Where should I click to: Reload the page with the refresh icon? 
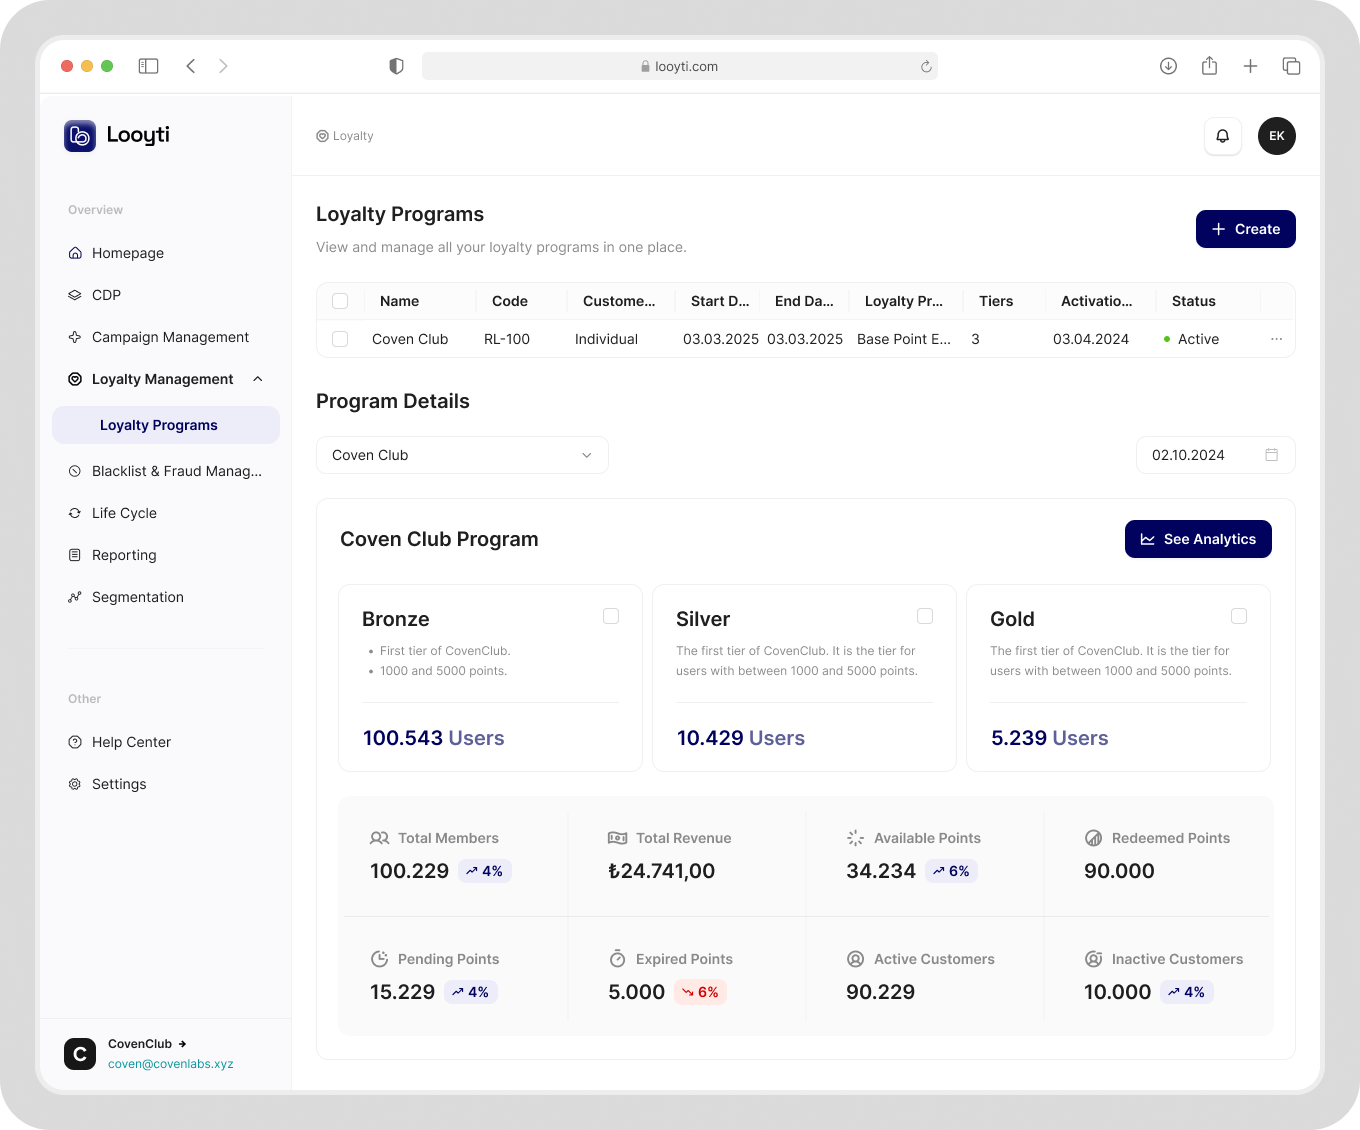[926, 67]
